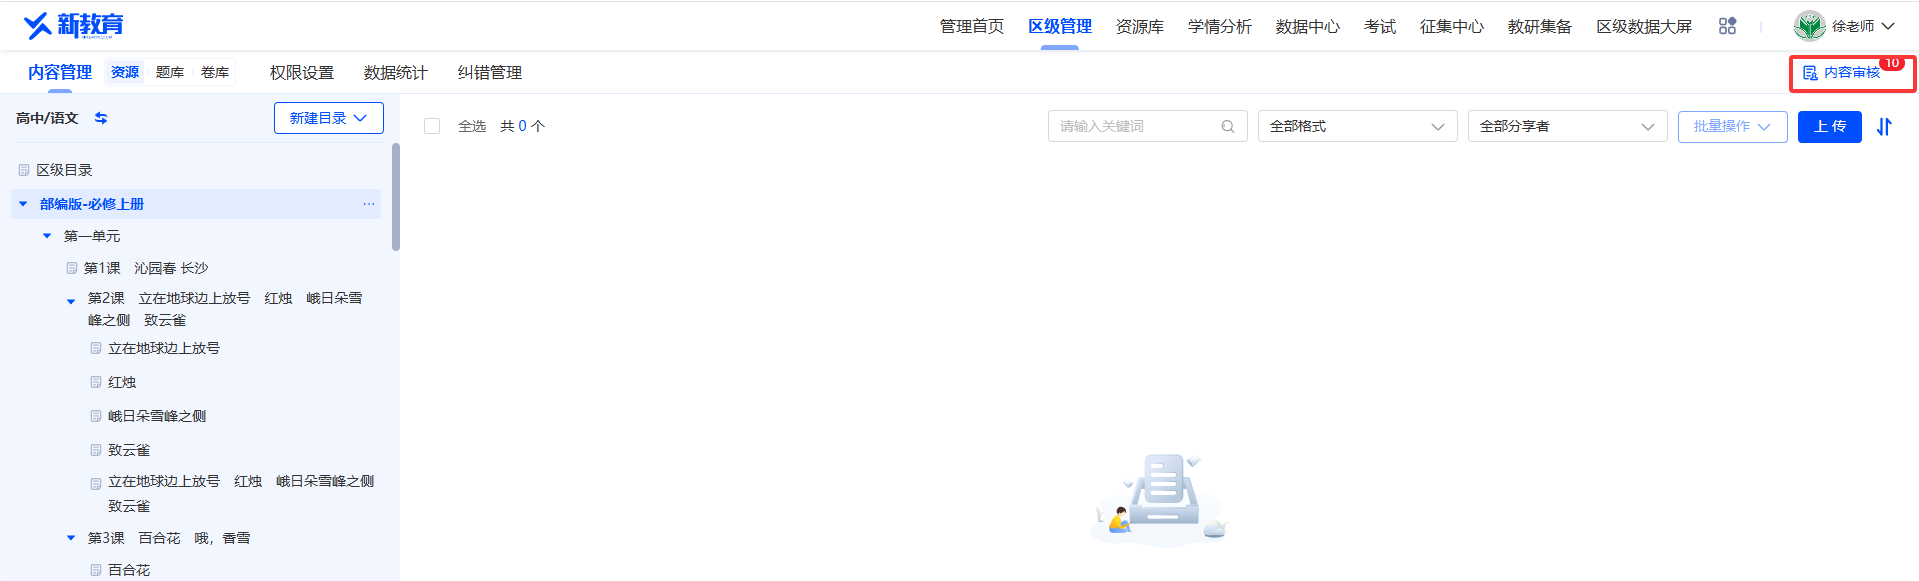Tick the 全选 checkbox

(x=432, y=126)
